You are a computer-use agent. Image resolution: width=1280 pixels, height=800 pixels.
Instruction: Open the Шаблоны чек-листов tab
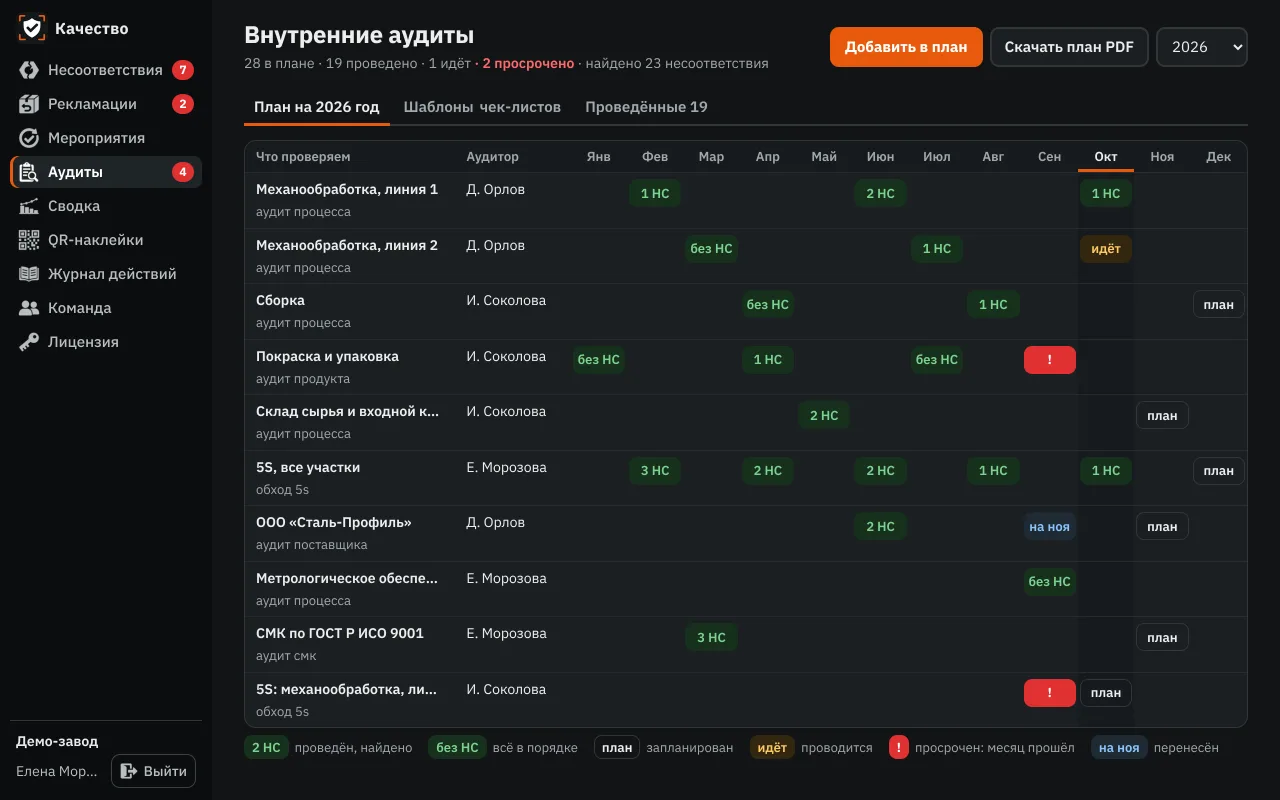point(482,107)
